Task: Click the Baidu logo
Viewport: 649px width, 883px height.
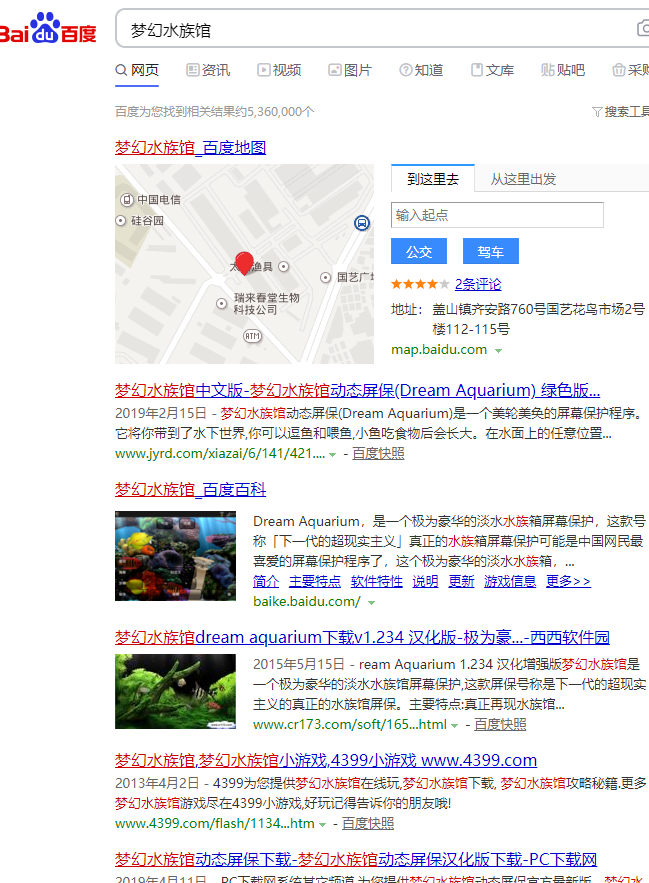Action: pos(48,28)
